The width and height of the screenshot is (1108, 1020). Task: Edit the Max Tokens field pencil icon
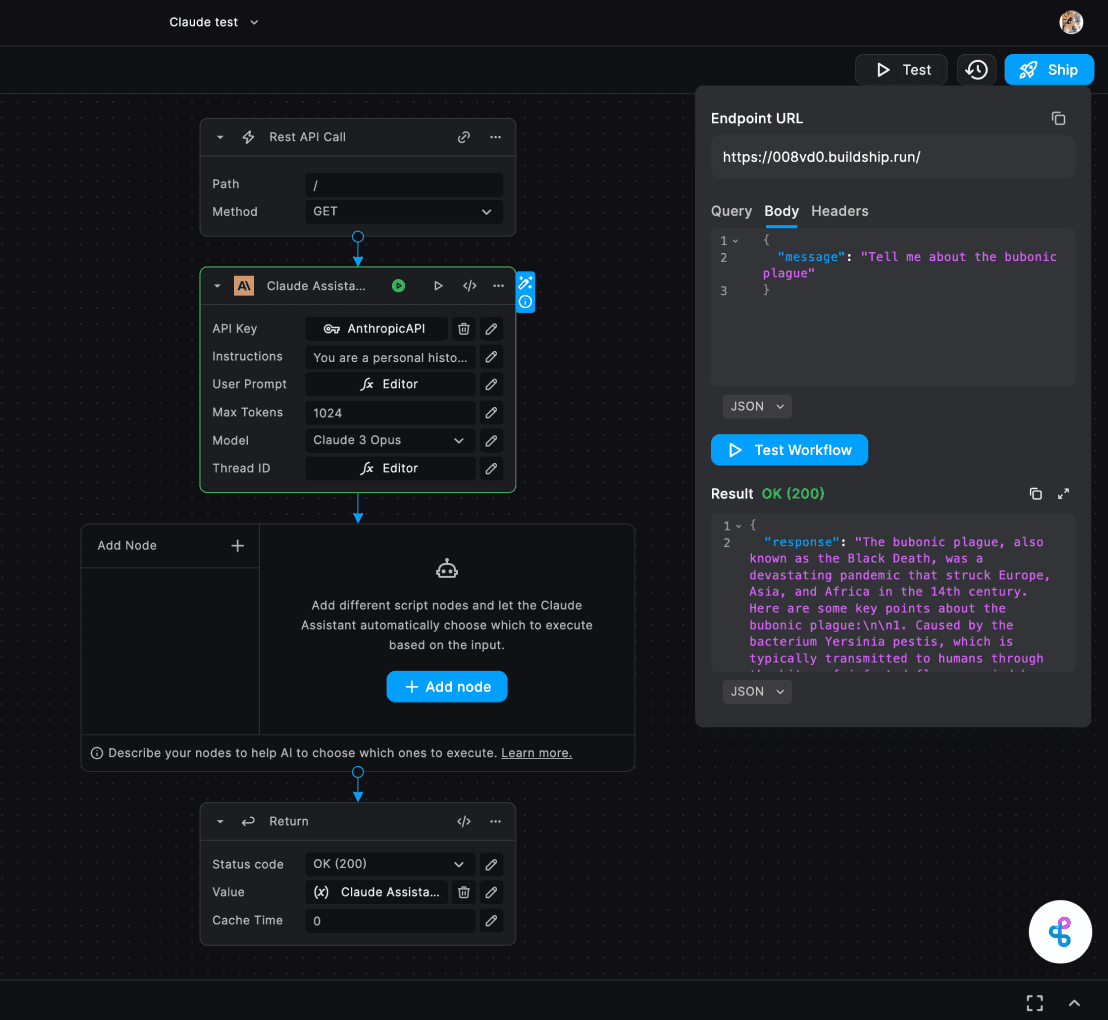pos(491,412)
